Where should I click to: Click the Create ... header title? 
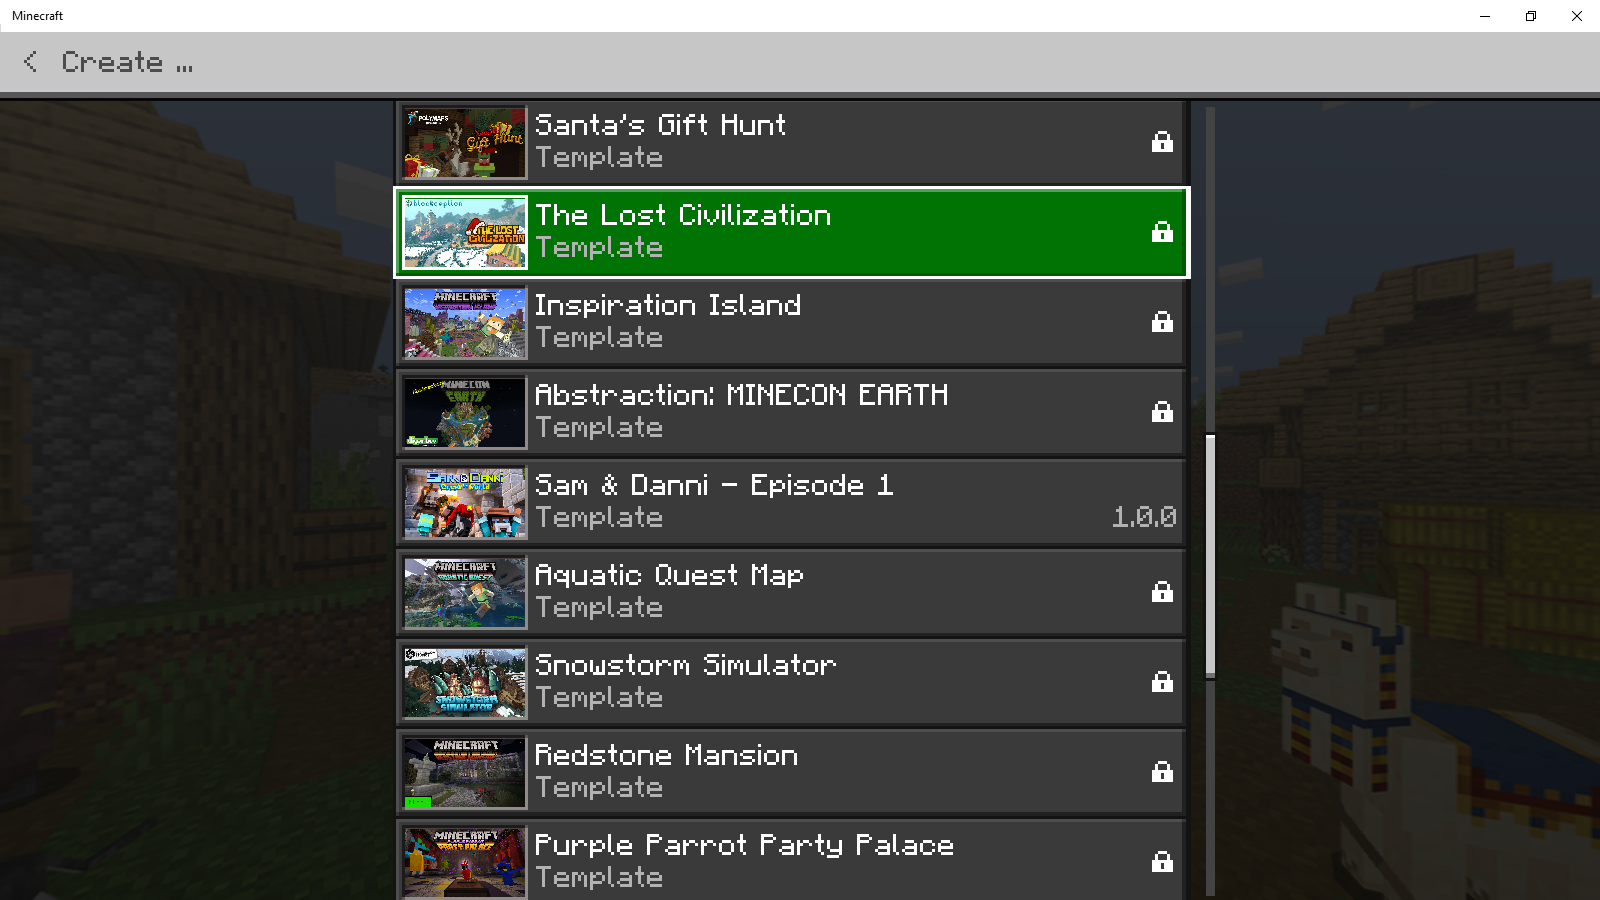(x=127, y=62)
